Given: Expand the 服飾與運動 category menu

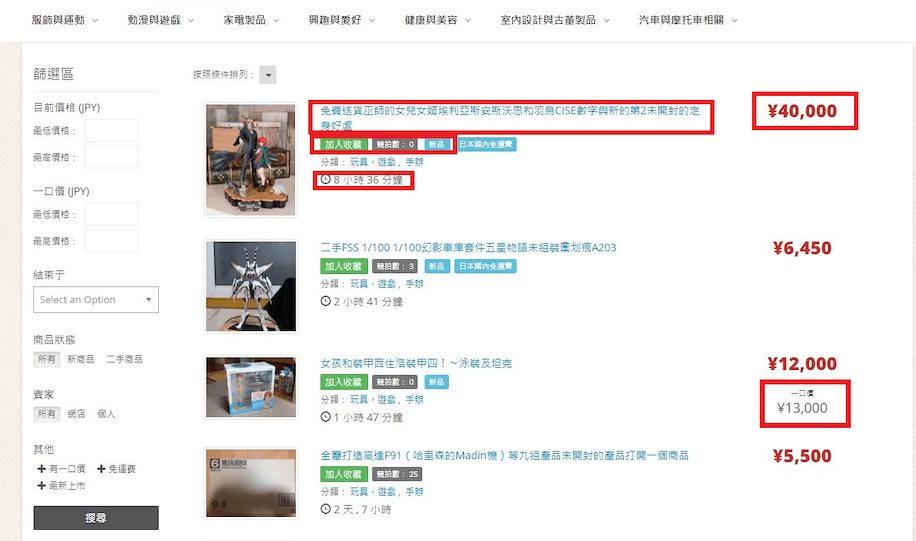Looking at the screenshot, I should tap(65, 20).
